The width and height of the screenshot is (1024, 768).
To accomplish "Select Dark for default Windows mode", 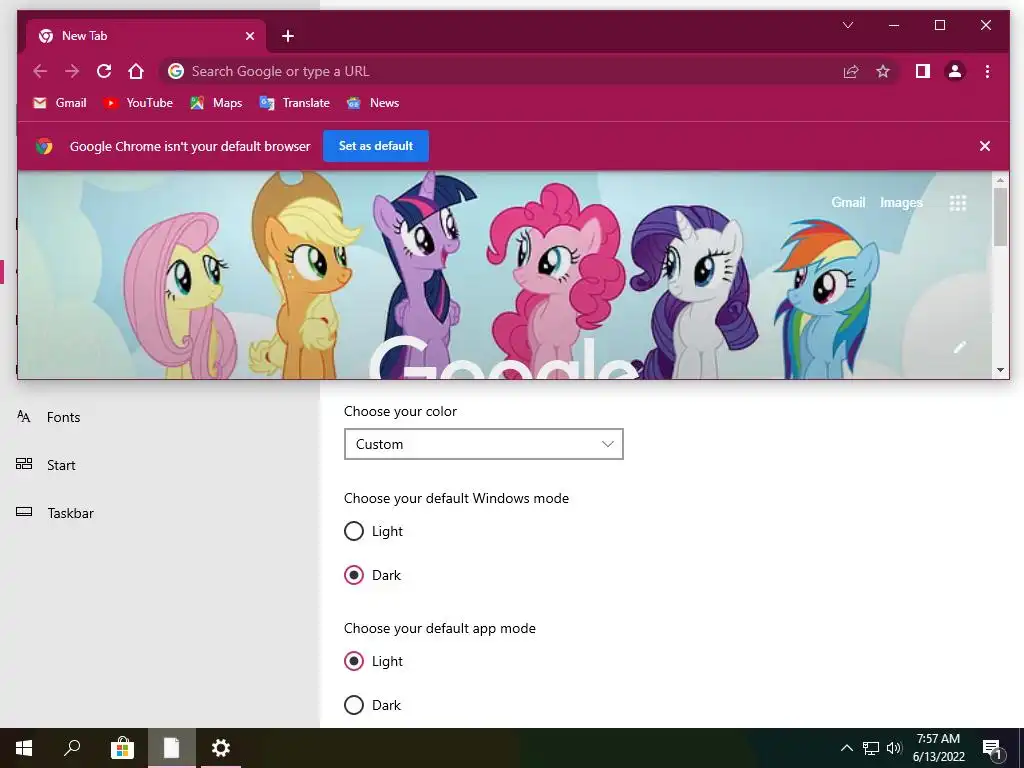I will pyautogui.click(x=354, y=575).
